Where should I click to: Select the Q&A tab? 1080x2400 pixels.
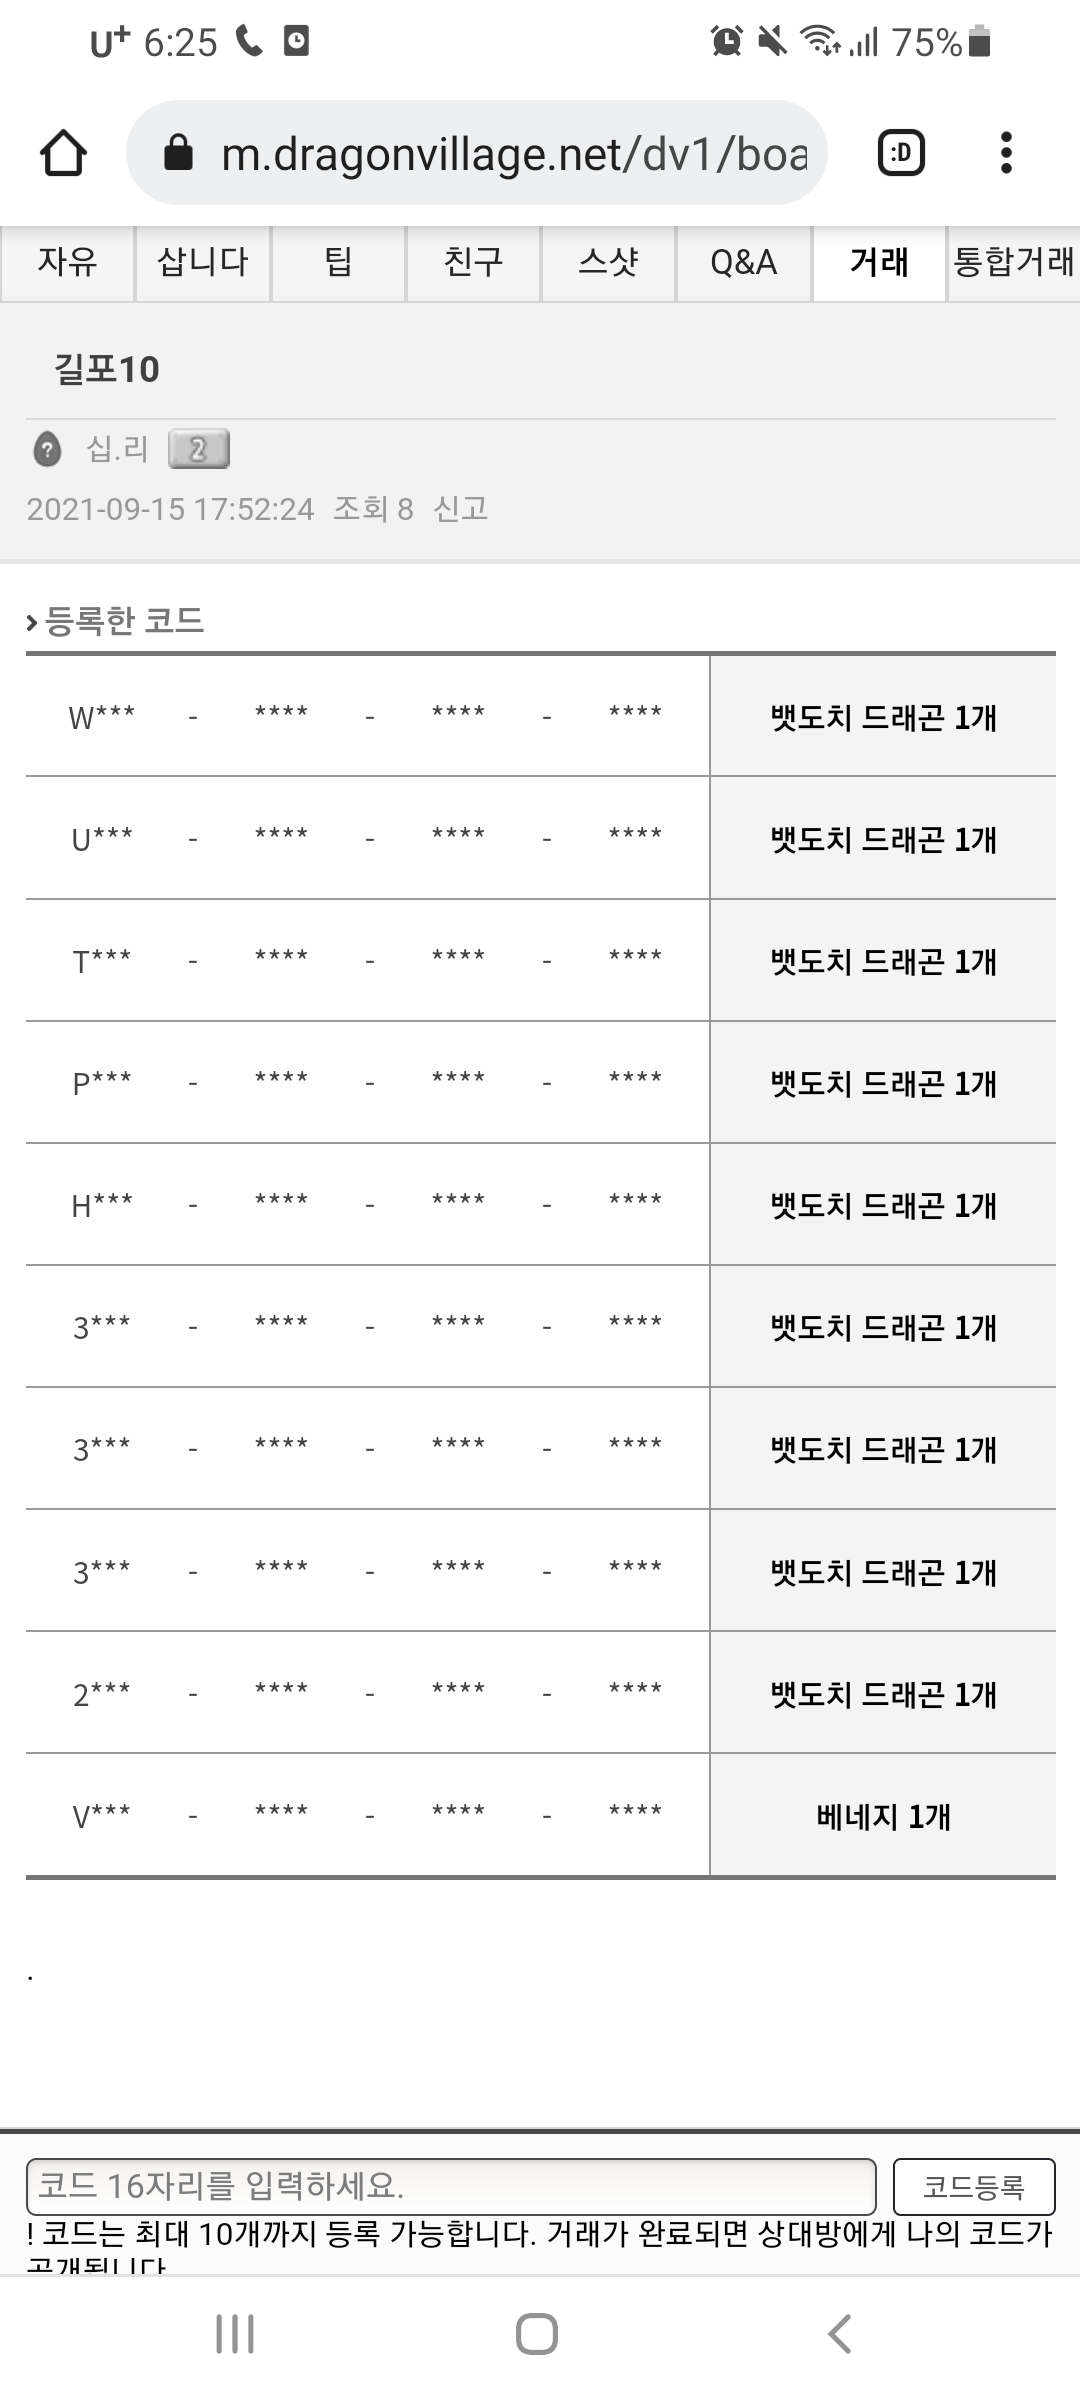(743, 263)
